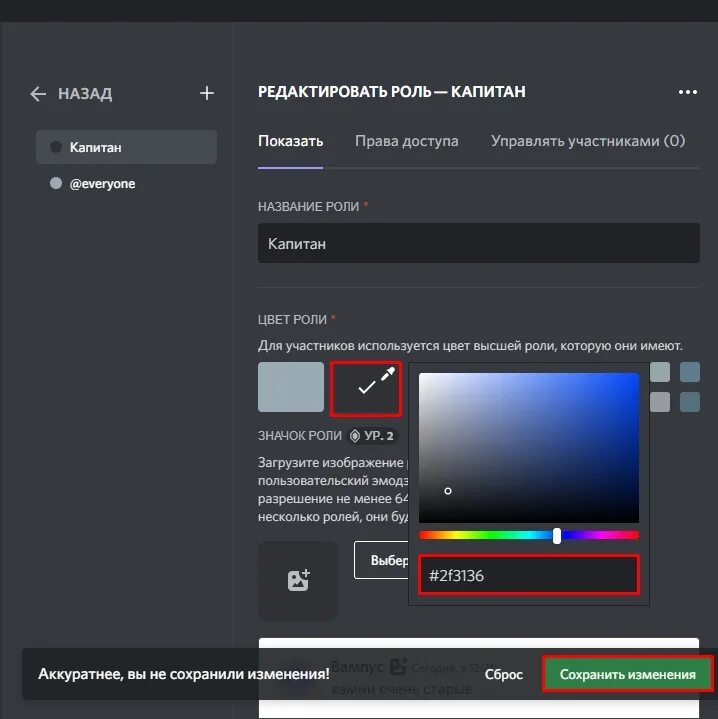Image resolution: width=718 pixels, height=719 pixels.
Task: Click the НАЗАД text label
Action: click(85, 94)
